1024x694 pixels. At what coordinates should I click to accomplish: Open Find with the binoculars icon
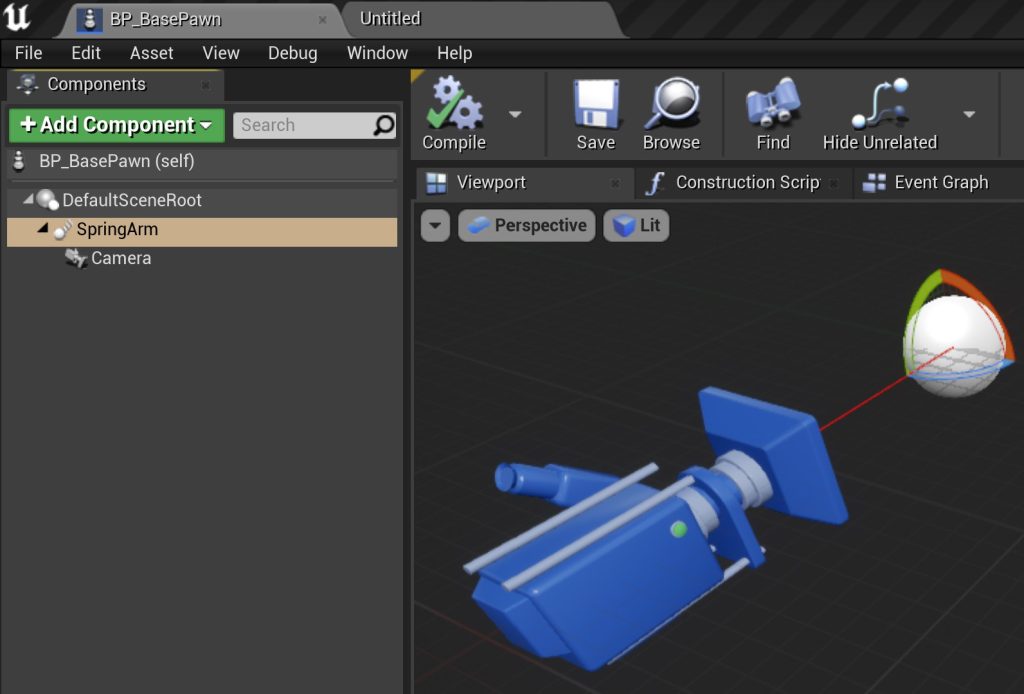[772, 104]
